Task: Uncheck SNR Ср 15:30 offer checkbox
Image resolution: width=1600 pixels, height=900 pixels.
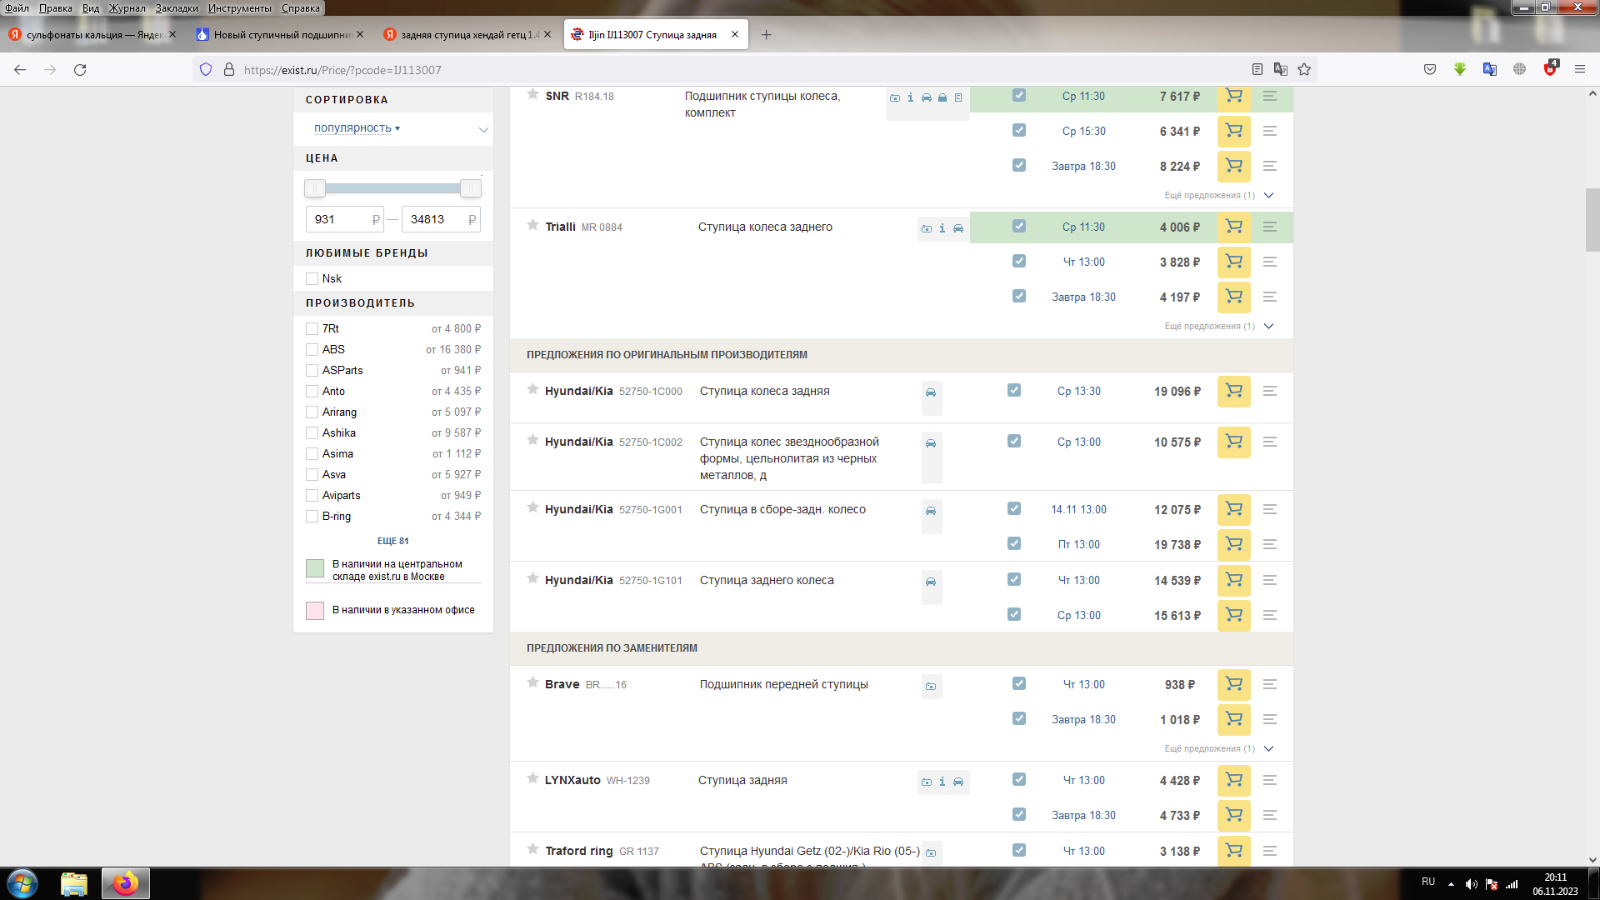Action: click(x=1019, y=130)
